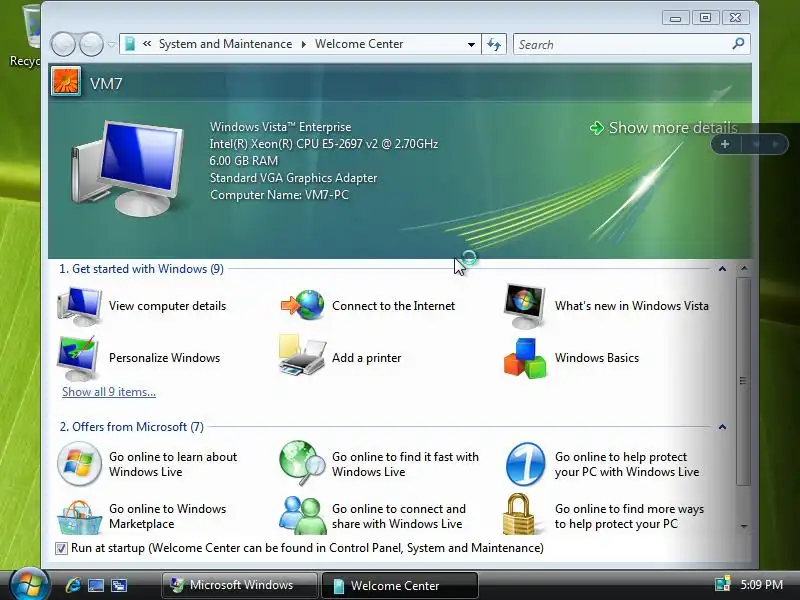The image size is (800, 600).
Task: Click the arrow after System and Maintenance breadcrumb
Action: click(304, 44)
